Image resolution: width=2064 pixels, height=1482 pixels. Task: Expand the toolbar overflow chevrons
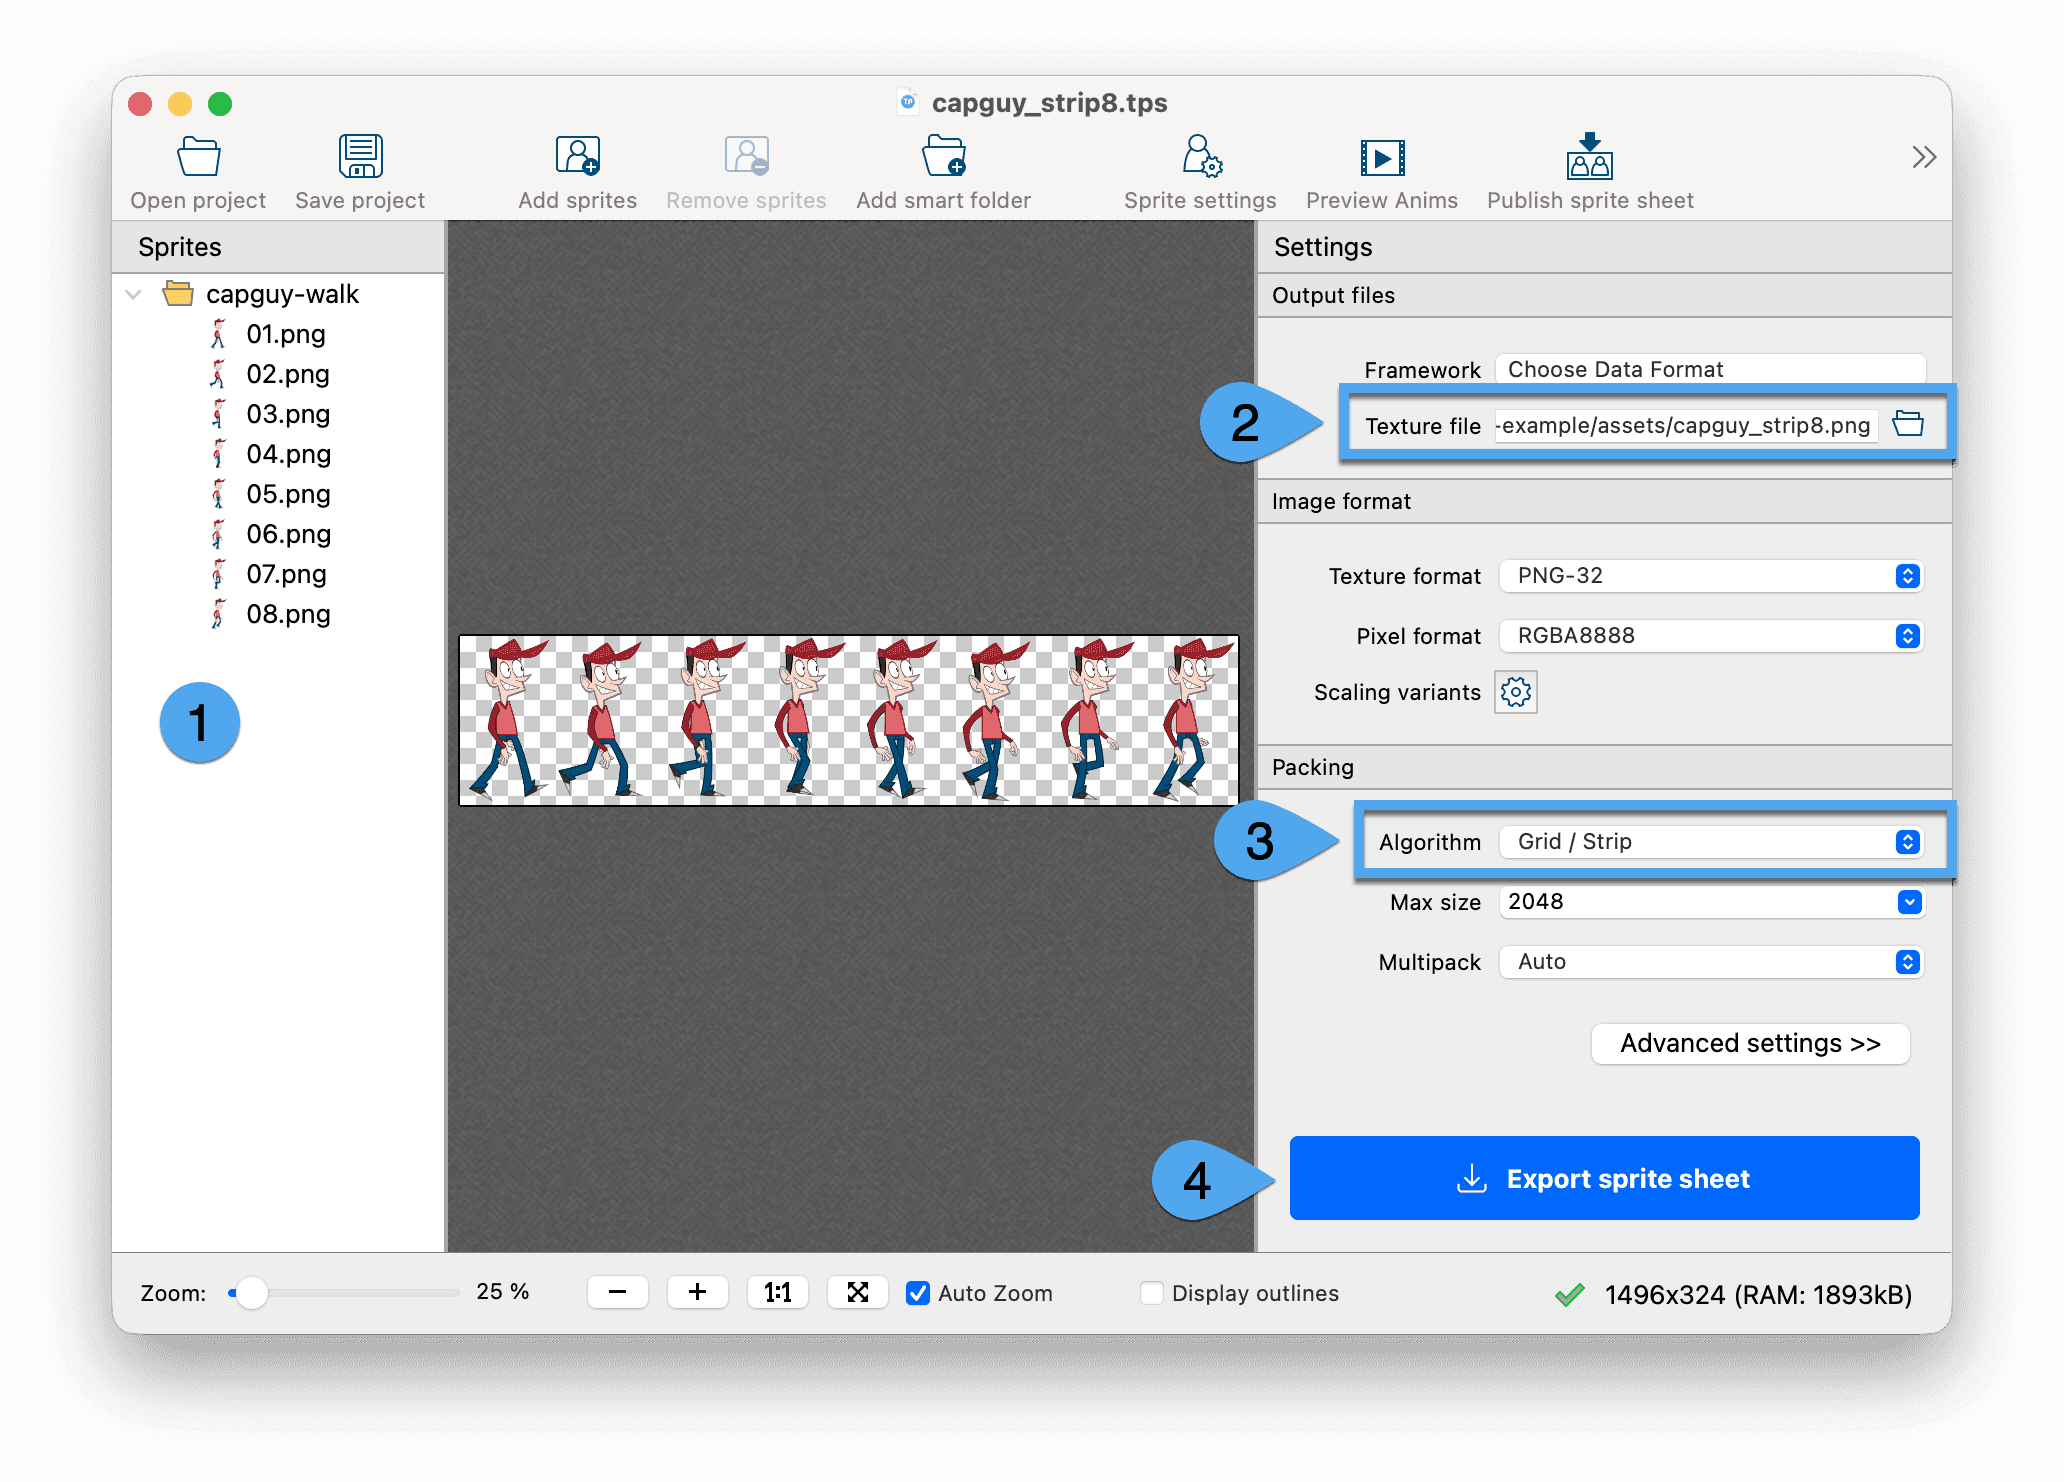(x=1924, y=157)
